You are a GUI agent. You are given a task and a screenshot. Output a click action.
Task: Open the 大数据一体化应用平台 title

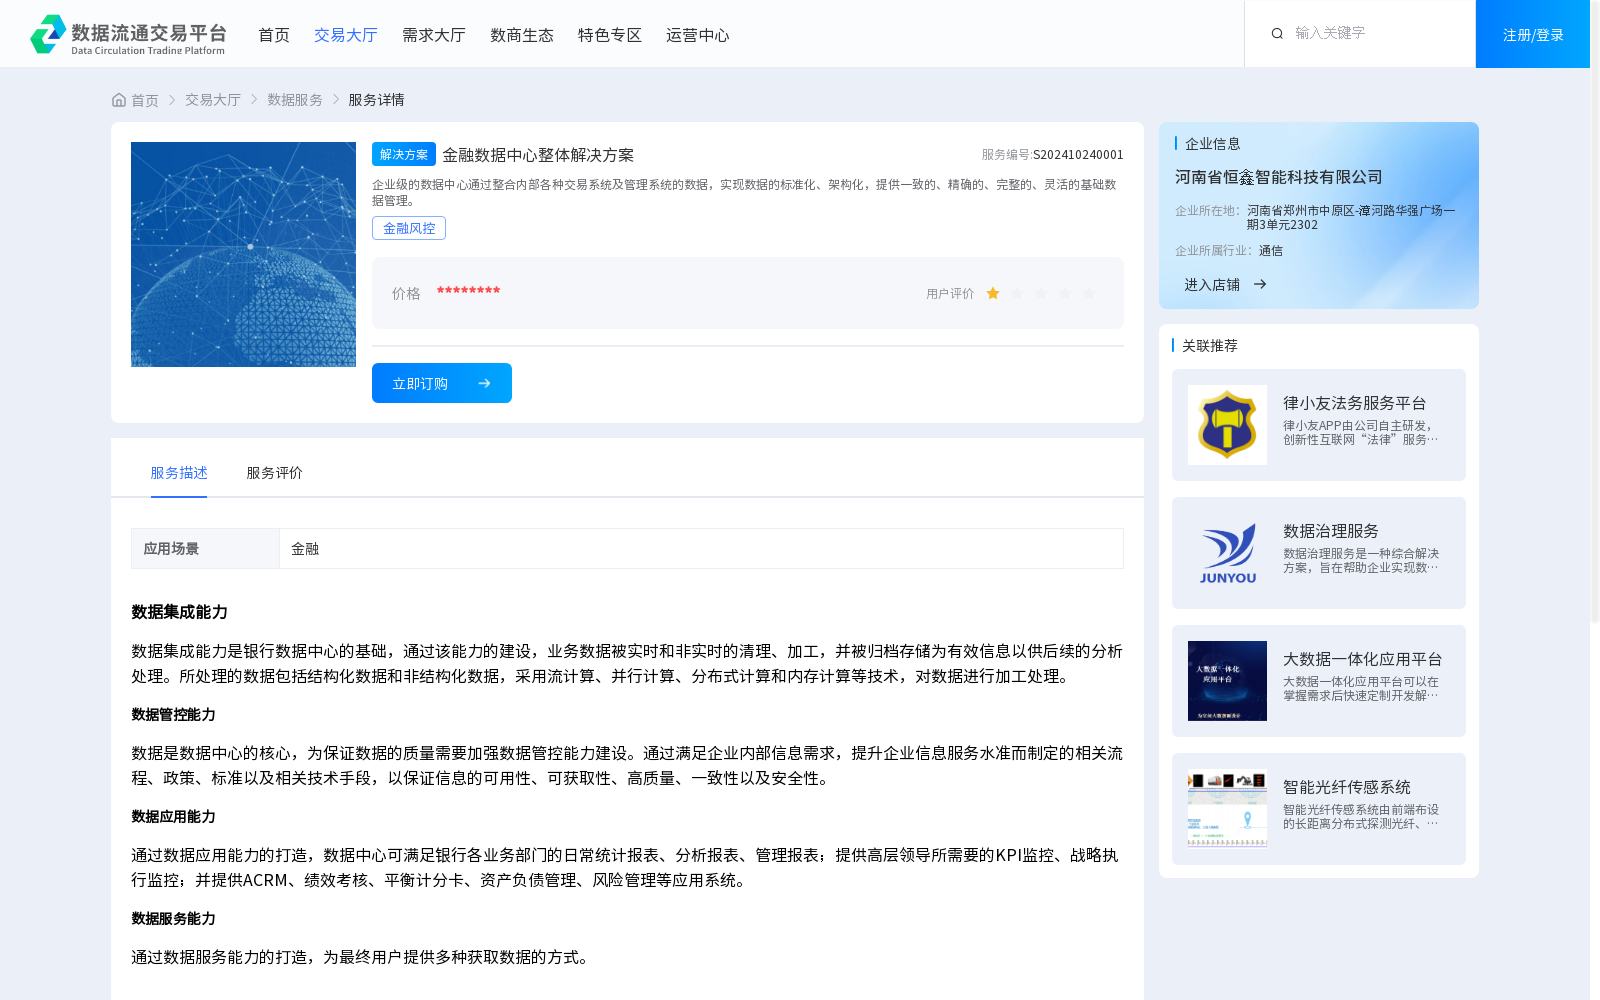tap(1363, 659)
